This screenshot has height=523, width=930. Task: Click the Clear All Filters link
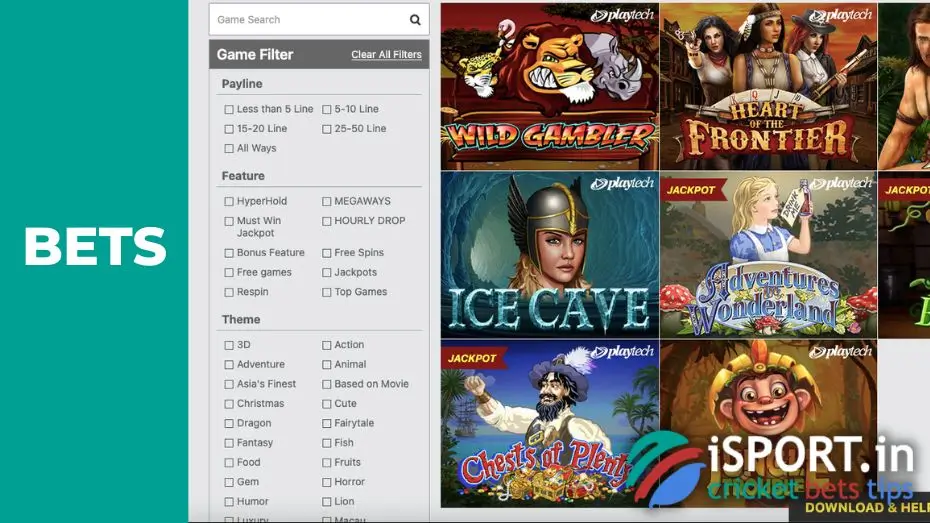coord(386,55)
